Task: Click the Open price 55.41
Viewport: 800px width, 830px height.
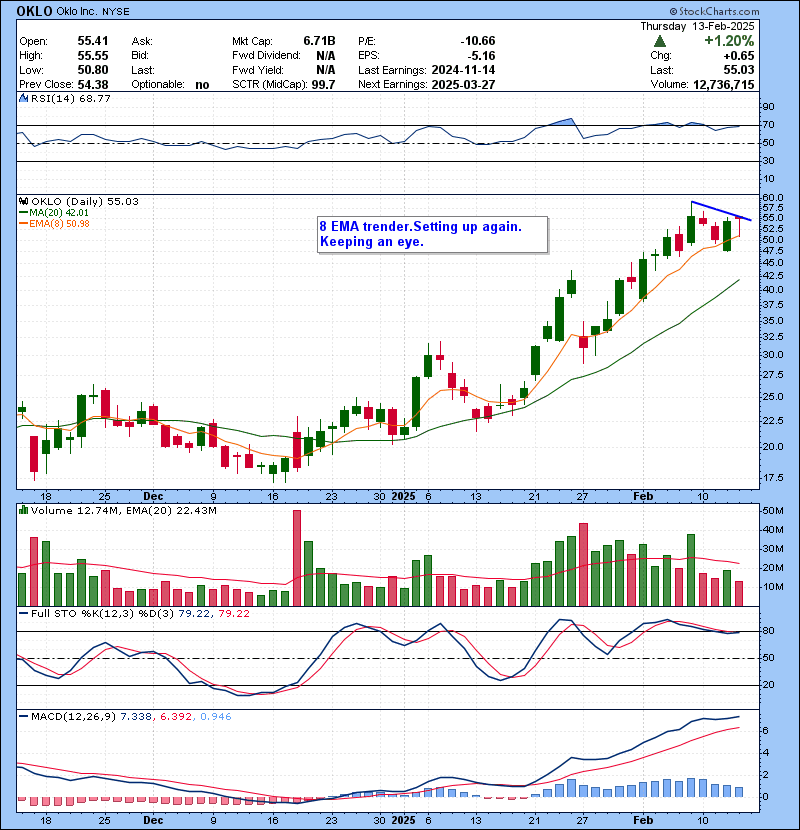Action: (93, 41)
